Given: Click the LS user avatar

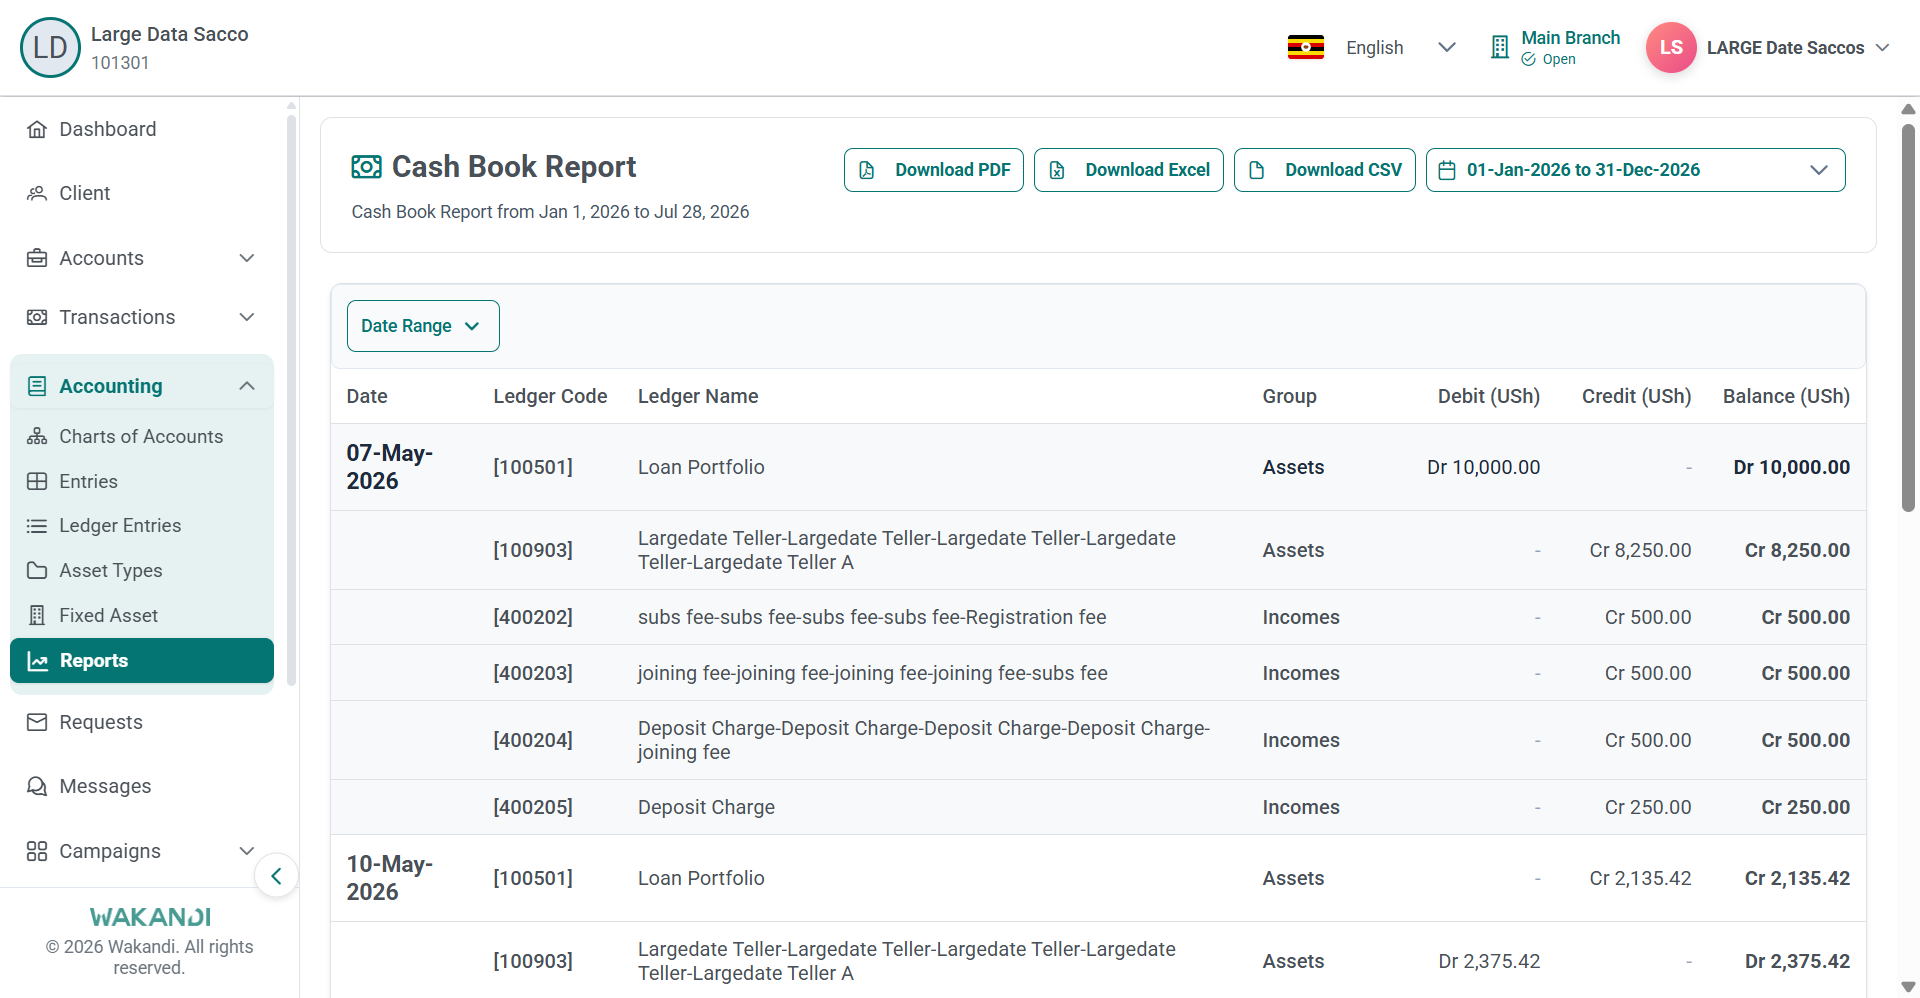Looking at the screenshot, I should [1670, 47].
